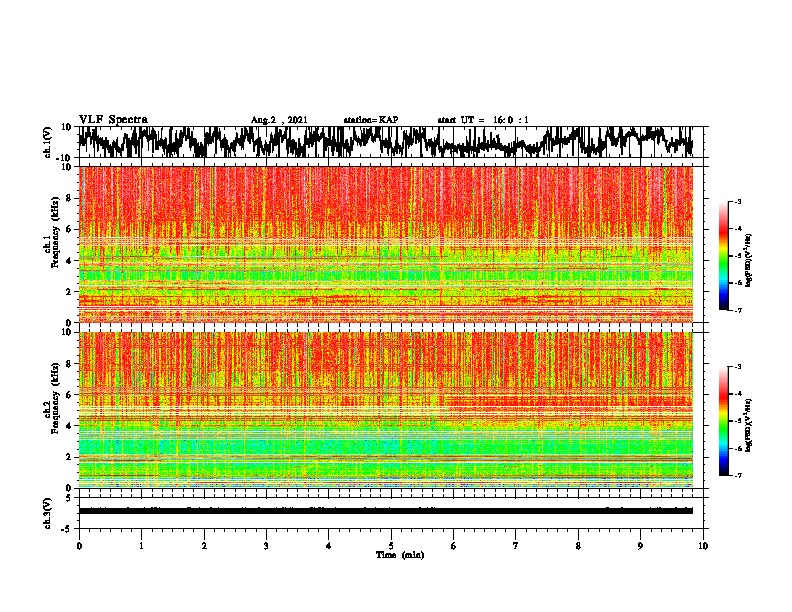The image size is (792, 612).
Task: Click inside the ch.1 spectrogram panel
Action: pyautogui.click(x=386, y=244)
